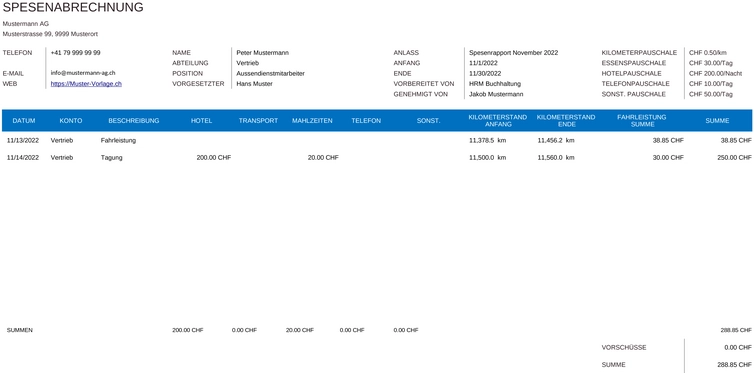Click the MAHLZEITEN column header
The height and width of the screenshot is (373, 754).
click(x=312, y=121)
